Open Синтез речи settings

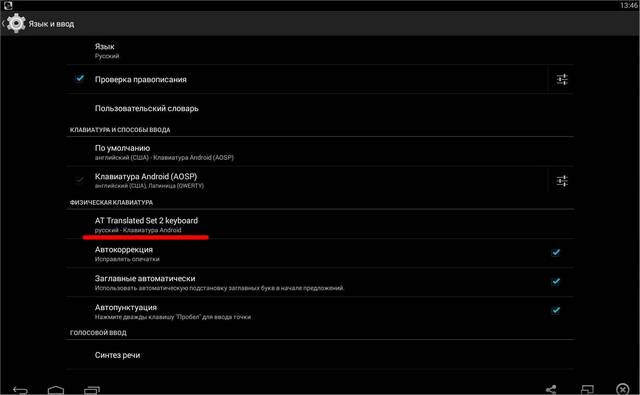[x=320, y=355]
